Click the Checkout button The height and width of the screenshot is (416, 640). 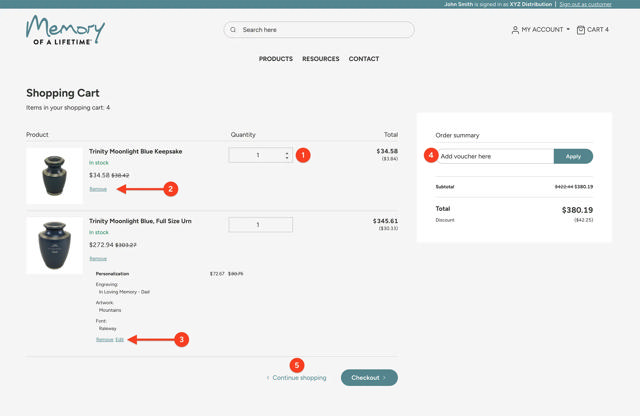tap(369, 378)
